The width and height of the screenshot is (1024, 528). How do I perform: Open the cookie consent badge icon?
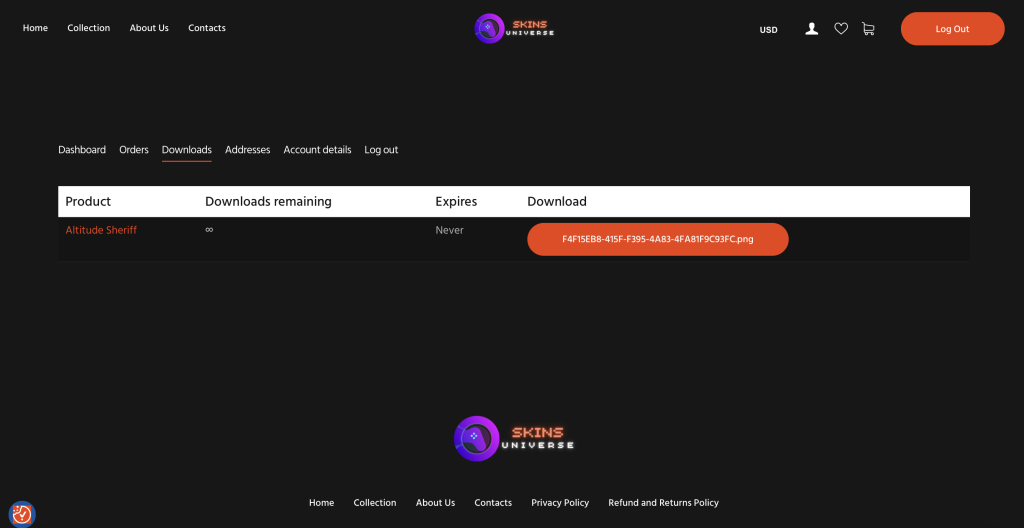(22, 514)
